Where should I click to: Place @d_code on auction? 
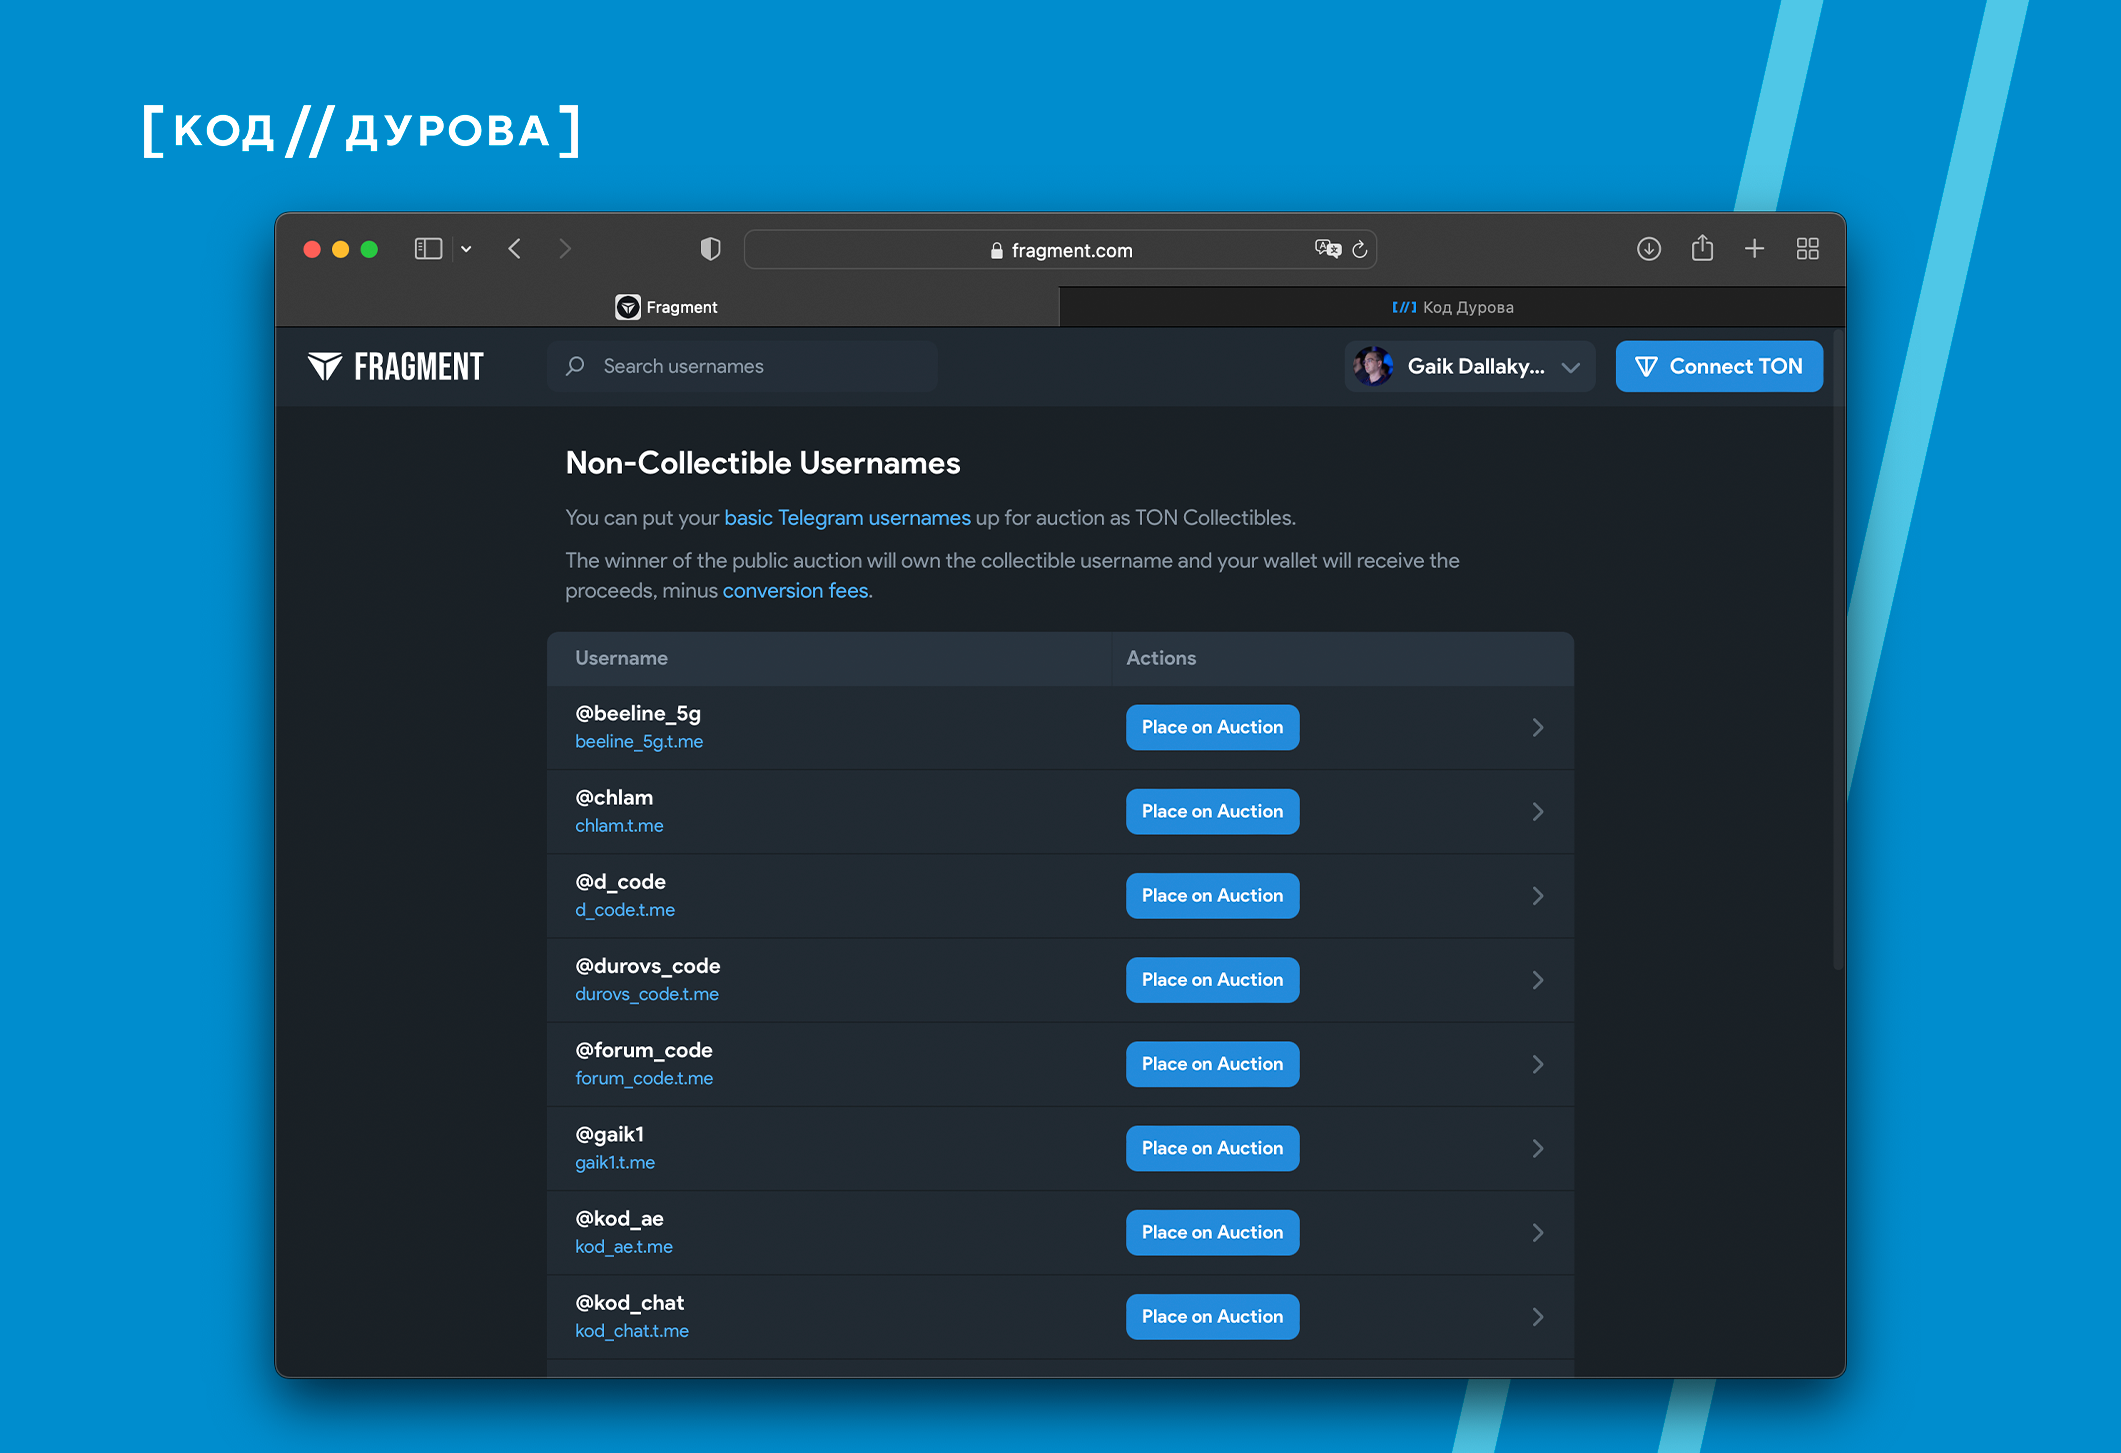[x=1212, y=896]
